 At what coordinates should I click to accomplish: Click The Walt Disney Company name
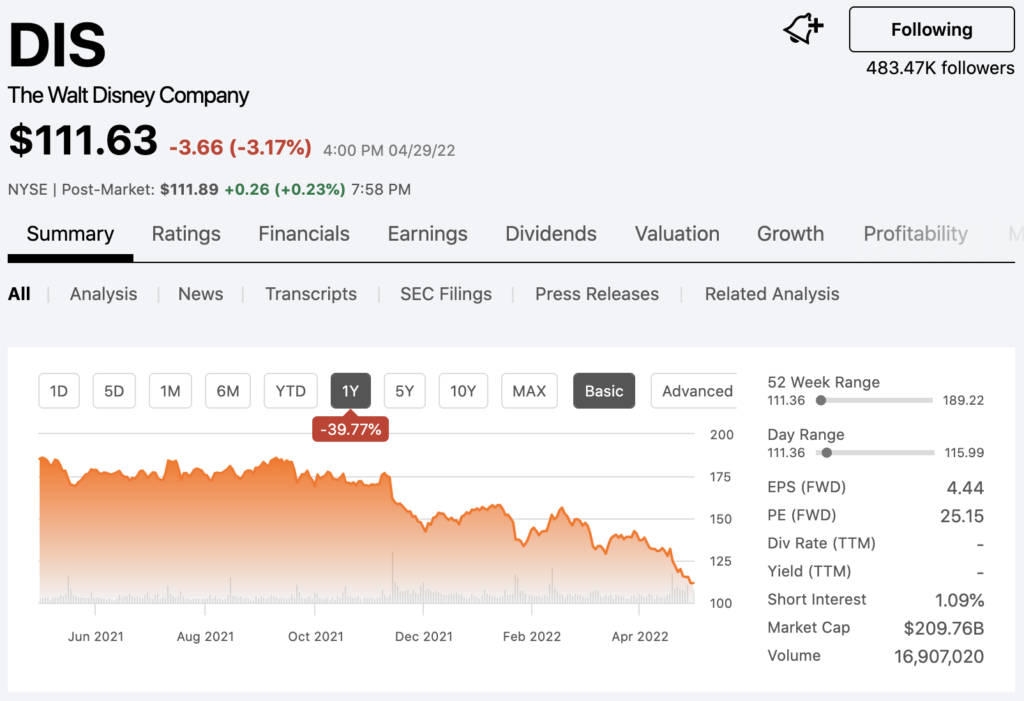129,95
